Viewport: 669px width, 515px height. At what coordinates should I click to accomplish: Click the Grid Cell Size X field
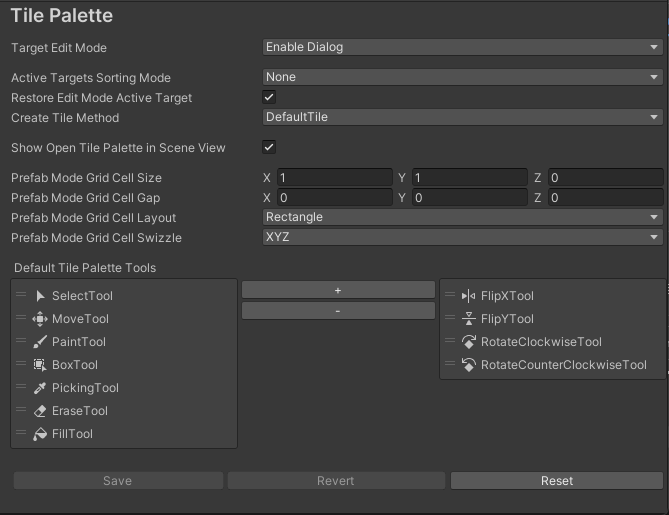(334, 178)
